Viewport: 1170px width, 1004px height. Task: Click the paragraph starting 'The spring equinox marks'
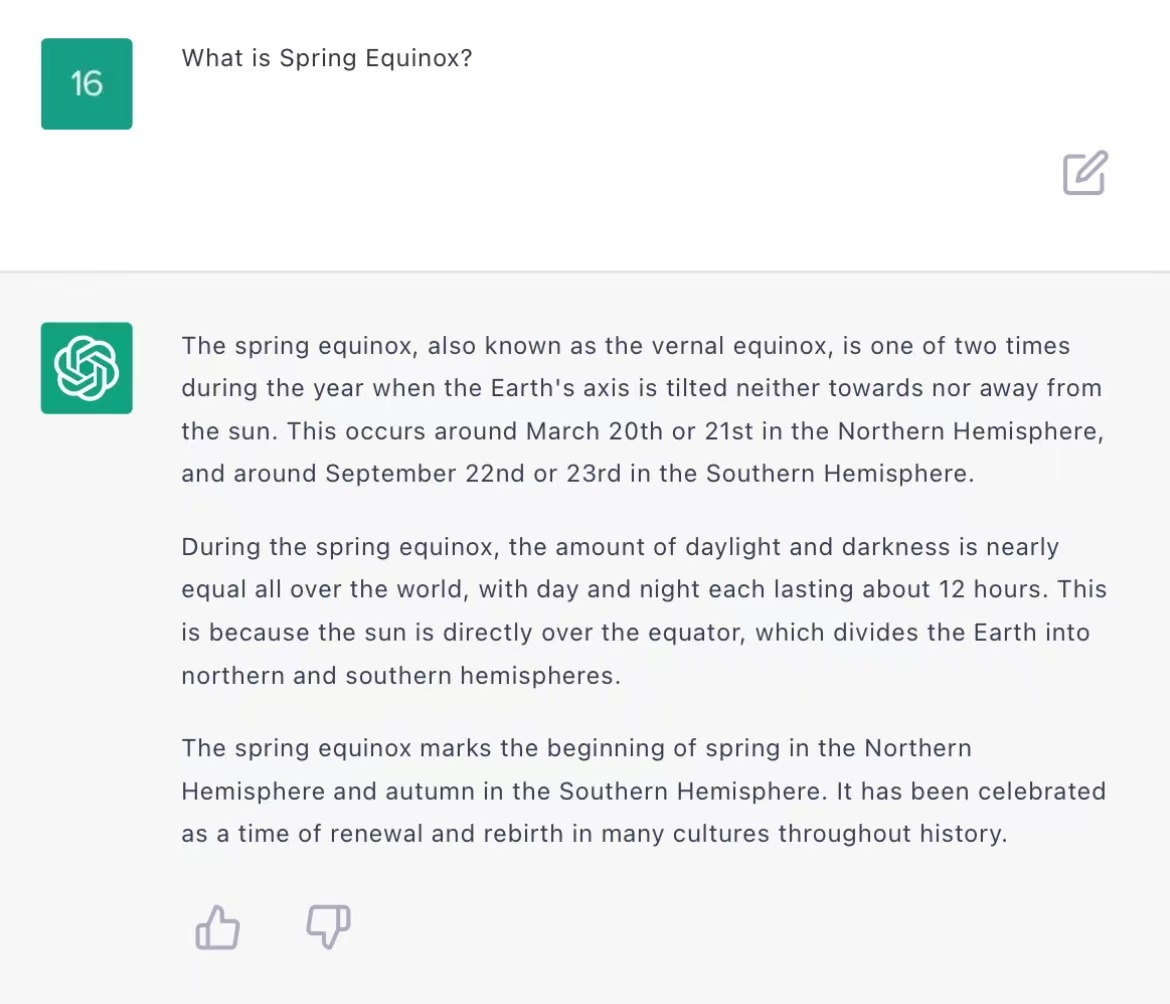pos(640,791)
